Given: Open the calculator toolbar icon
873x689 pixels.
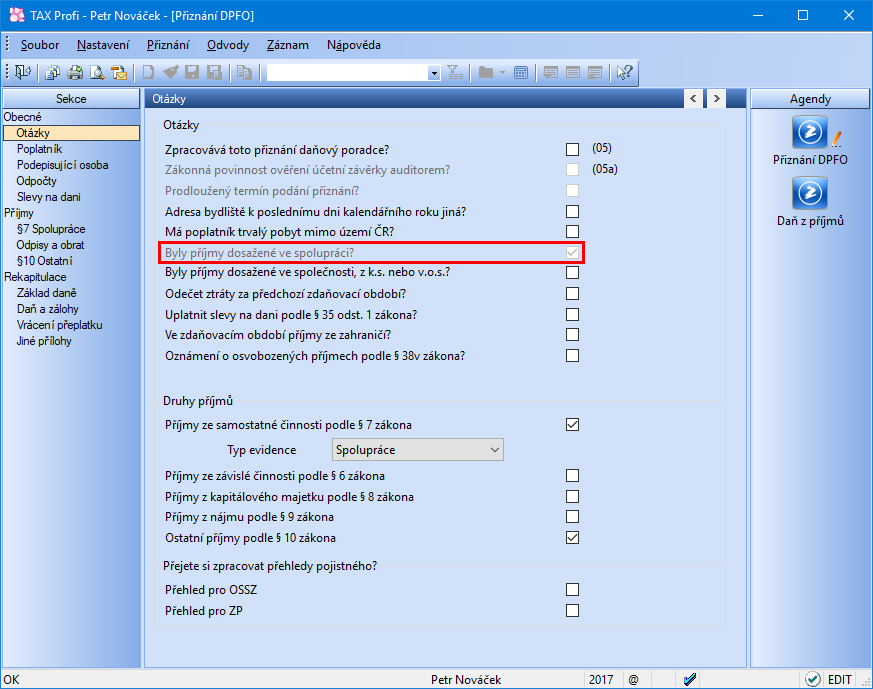Looking at the screenshot, I should (521, 72).
